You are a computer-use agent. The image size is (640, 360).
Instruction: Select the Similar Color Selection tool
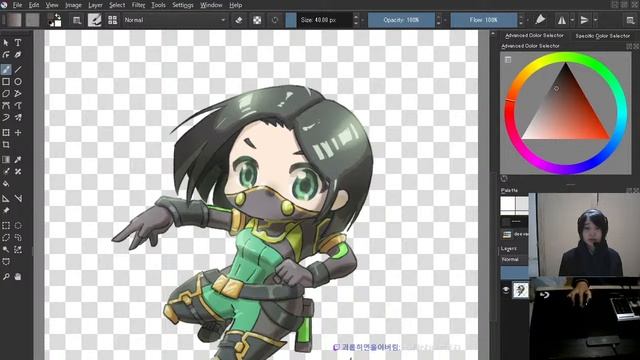coord(18,249)
